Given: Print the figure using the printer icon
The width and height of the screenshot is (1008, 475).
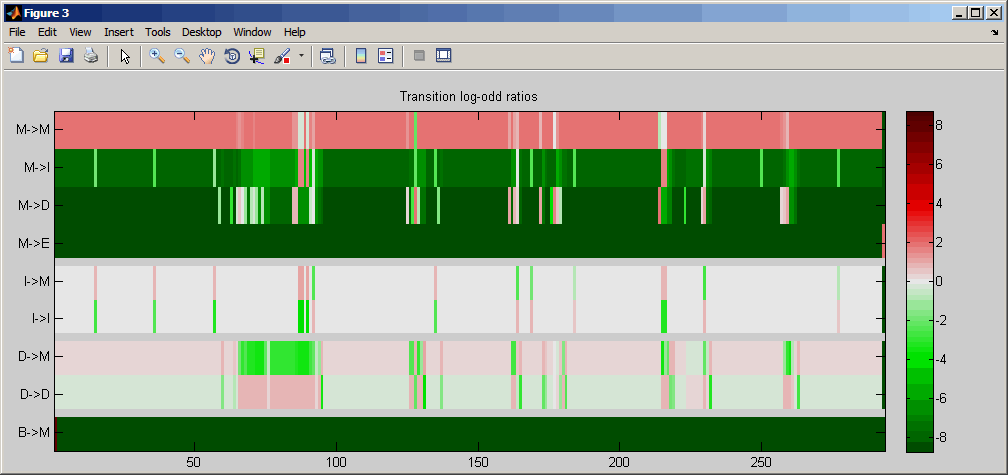Looking at the screenshot, I should point(91,56).
